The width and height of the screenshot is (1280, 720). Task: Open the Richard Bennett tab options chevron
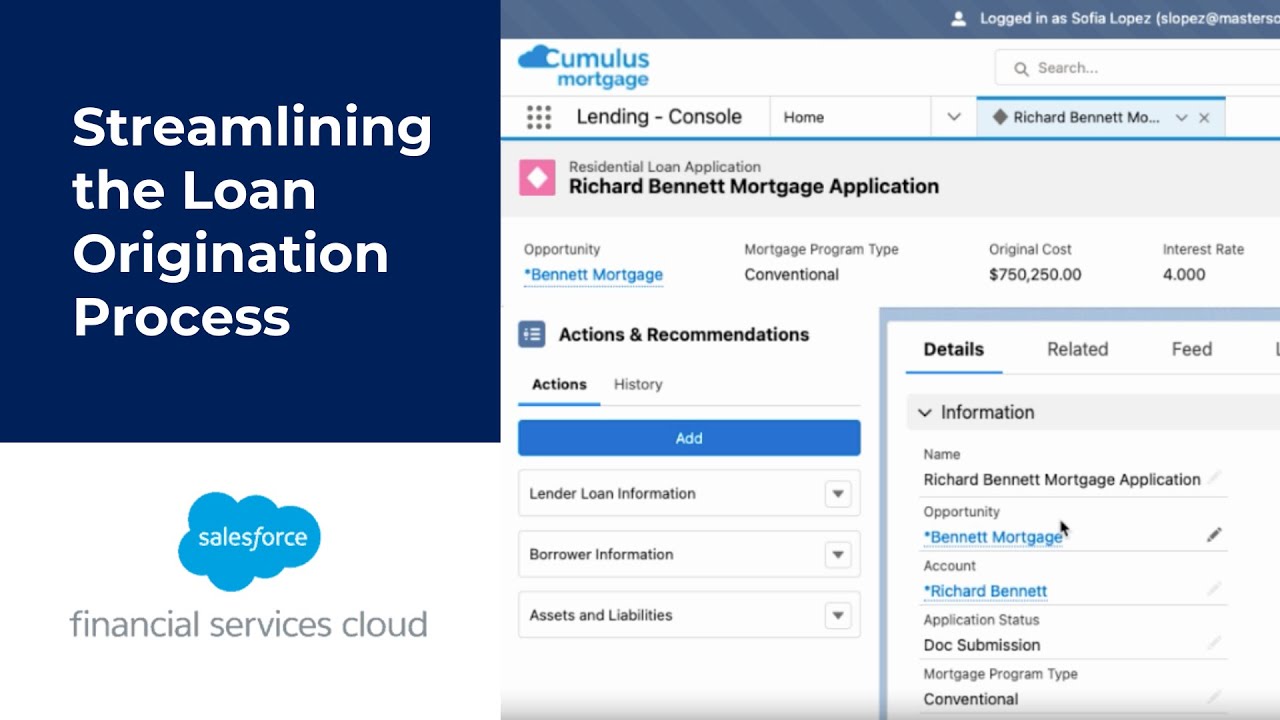tap(1181, 118)
